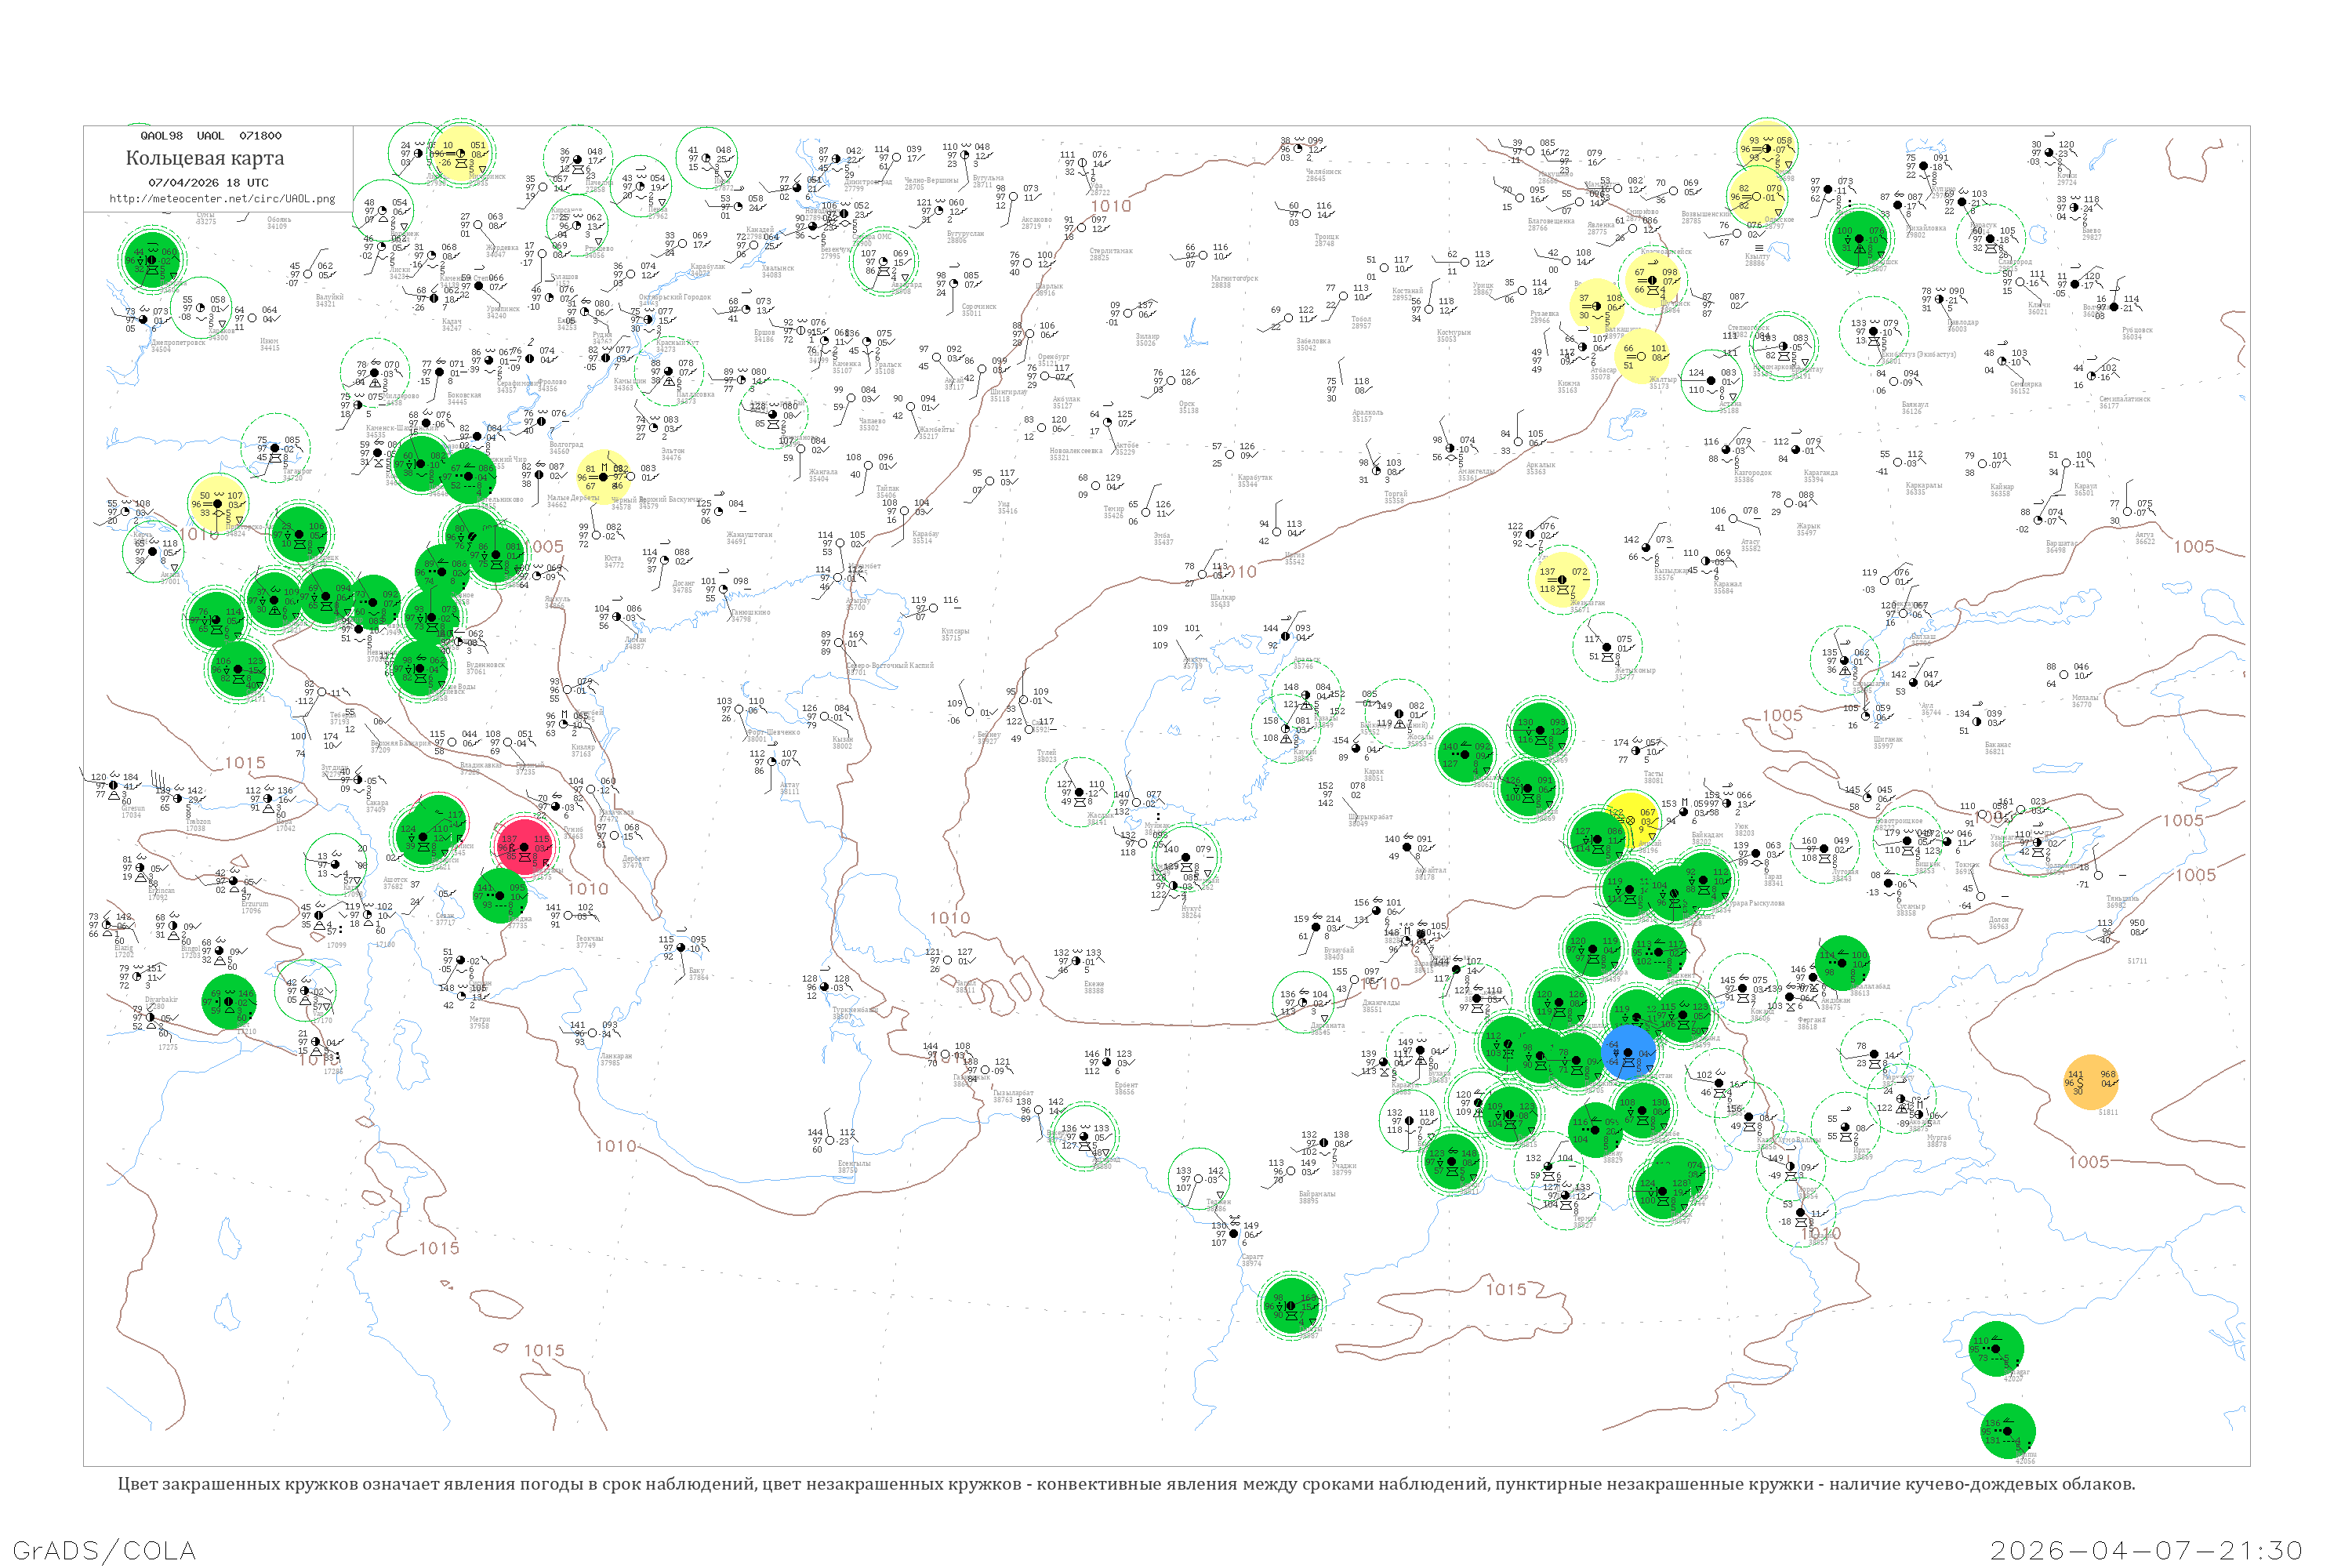Click the open green circle at Харьков
Screen dimensions: 2352x1568
(201, 308)
